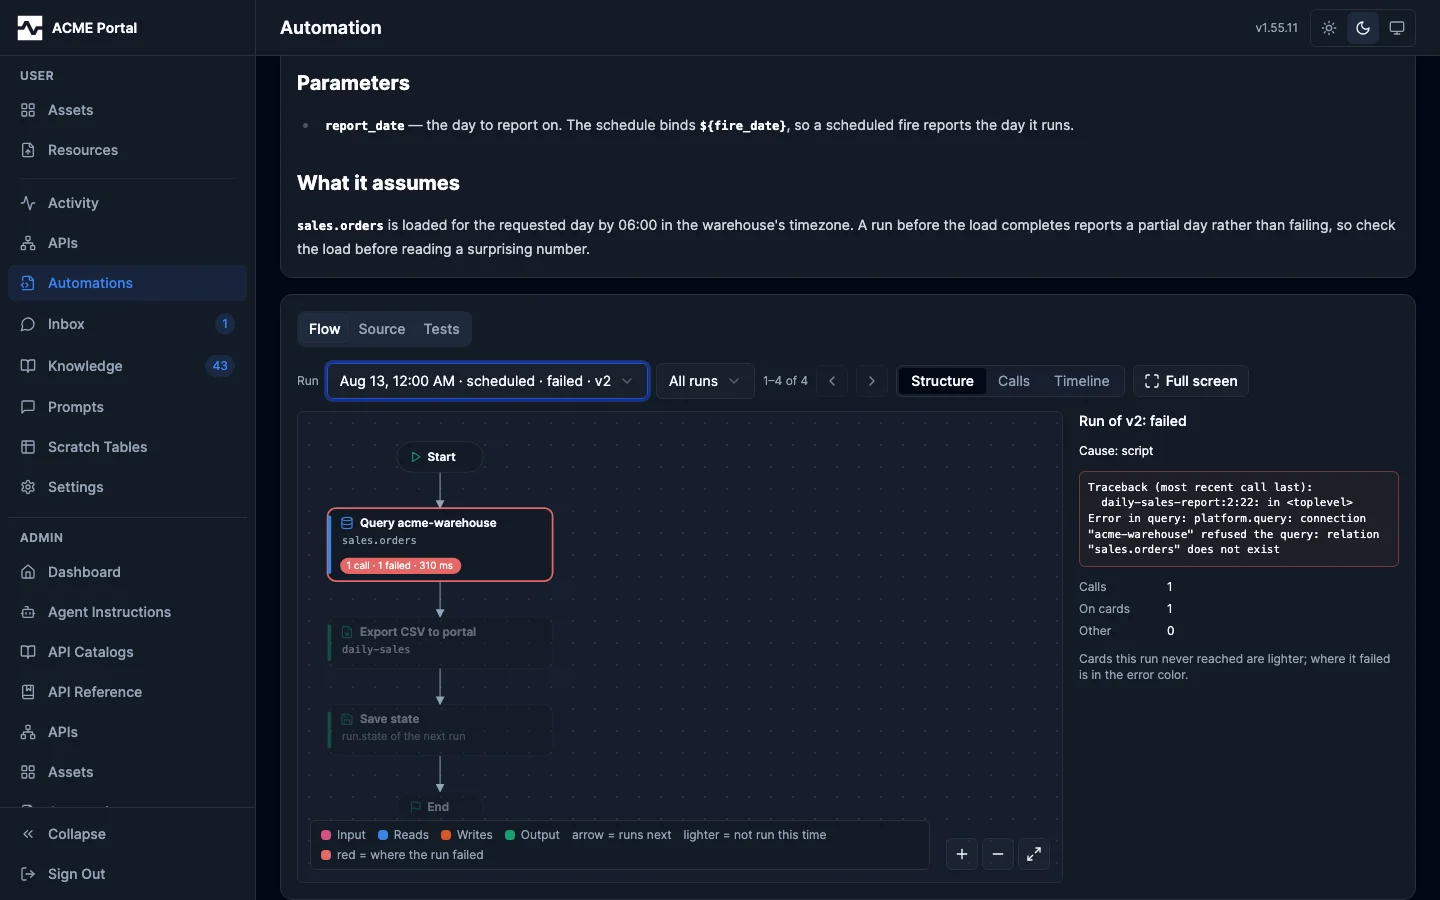This screenshot has height=900, width=1440.
Task: Open admin Dashboard
Action: (x=127, y=572)
